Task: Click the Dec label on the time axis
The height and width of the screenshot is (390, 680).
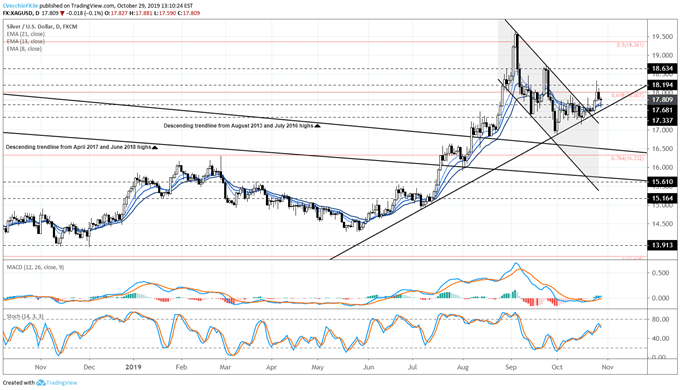Action: click(89, 367)
